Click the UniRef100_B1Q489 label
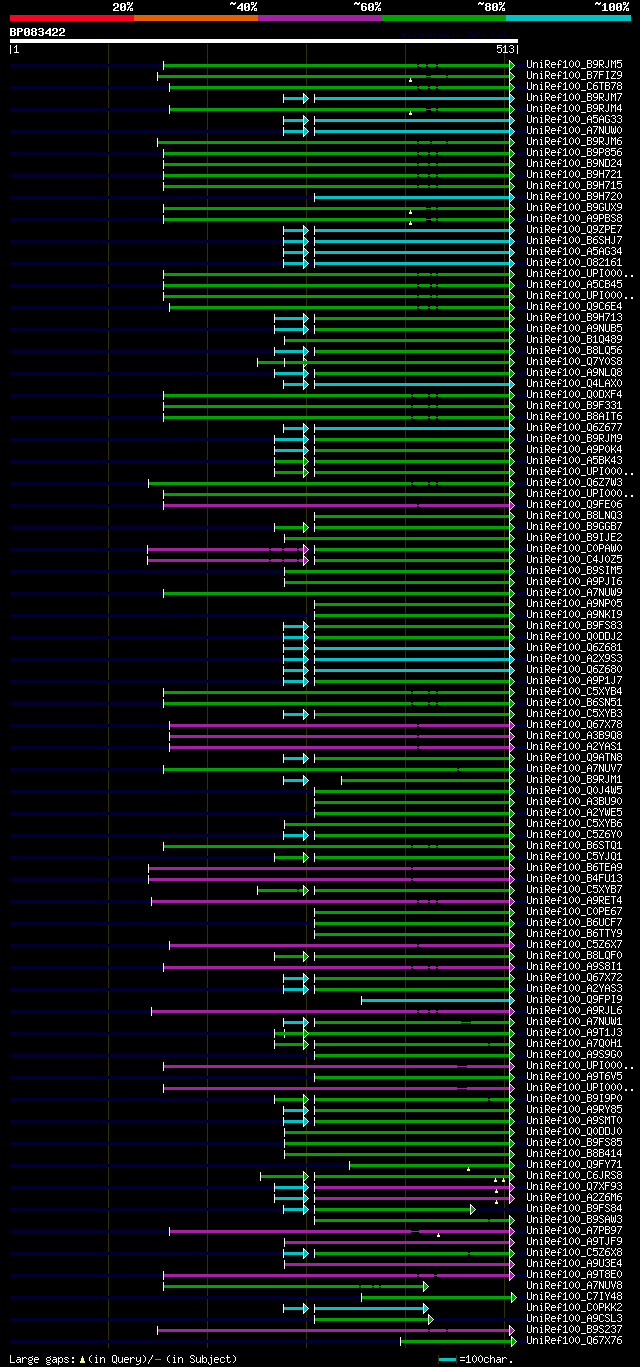Viewport: 640px width, 1367px height. coord(575,339)
